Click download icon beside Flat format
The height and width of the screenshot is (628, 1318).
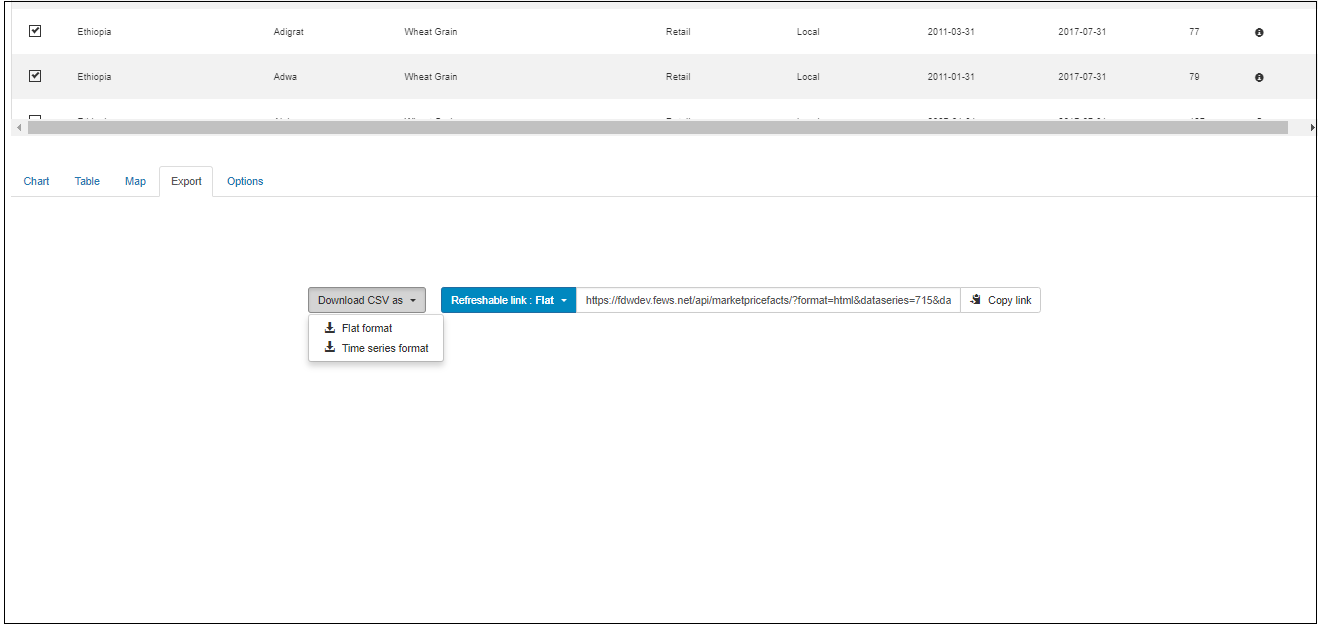click(x=330, y=328)
